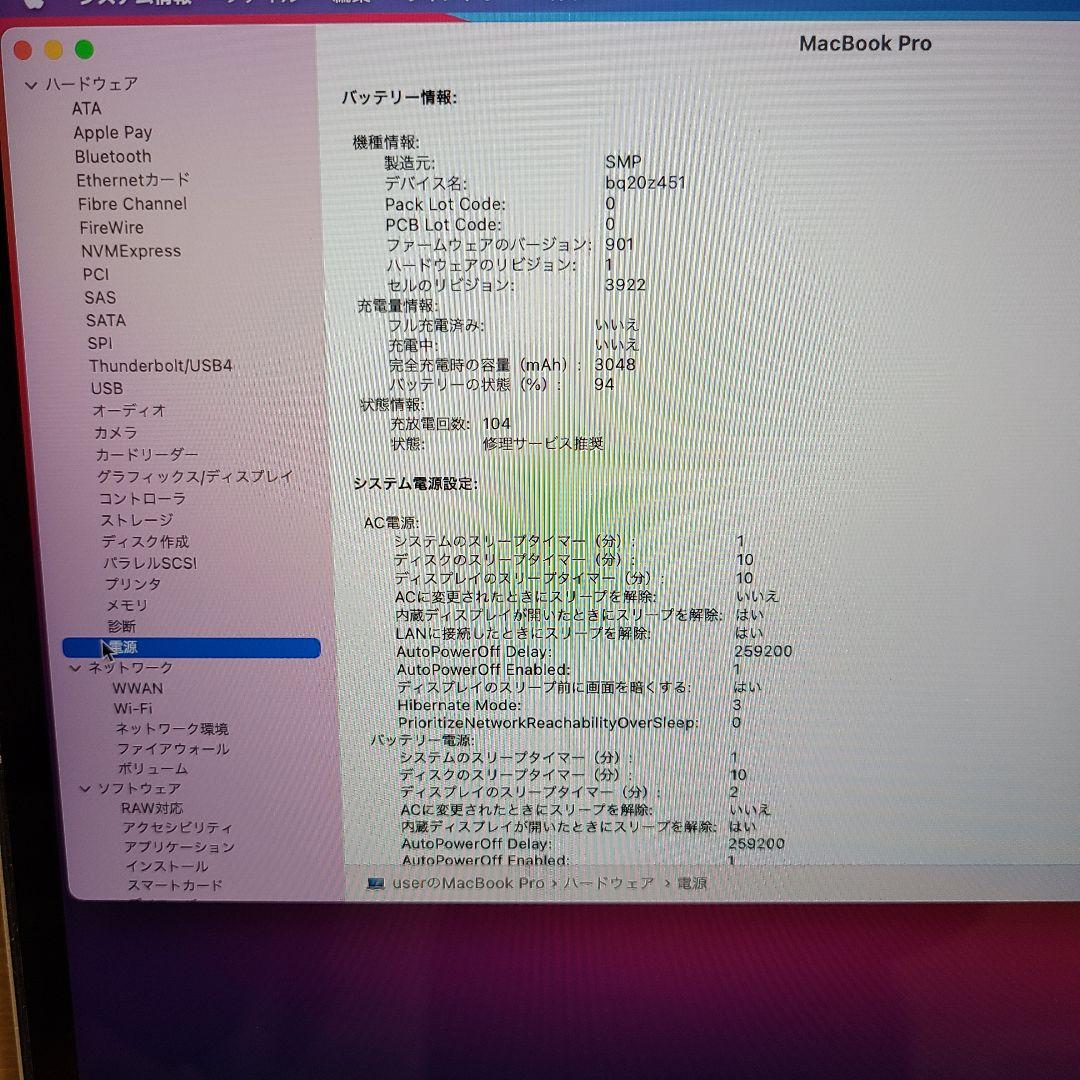Select Wi-Fi in the sidebar
Screen dimensions: 1080x1080
pyautogui.click(x=133, y=708)
